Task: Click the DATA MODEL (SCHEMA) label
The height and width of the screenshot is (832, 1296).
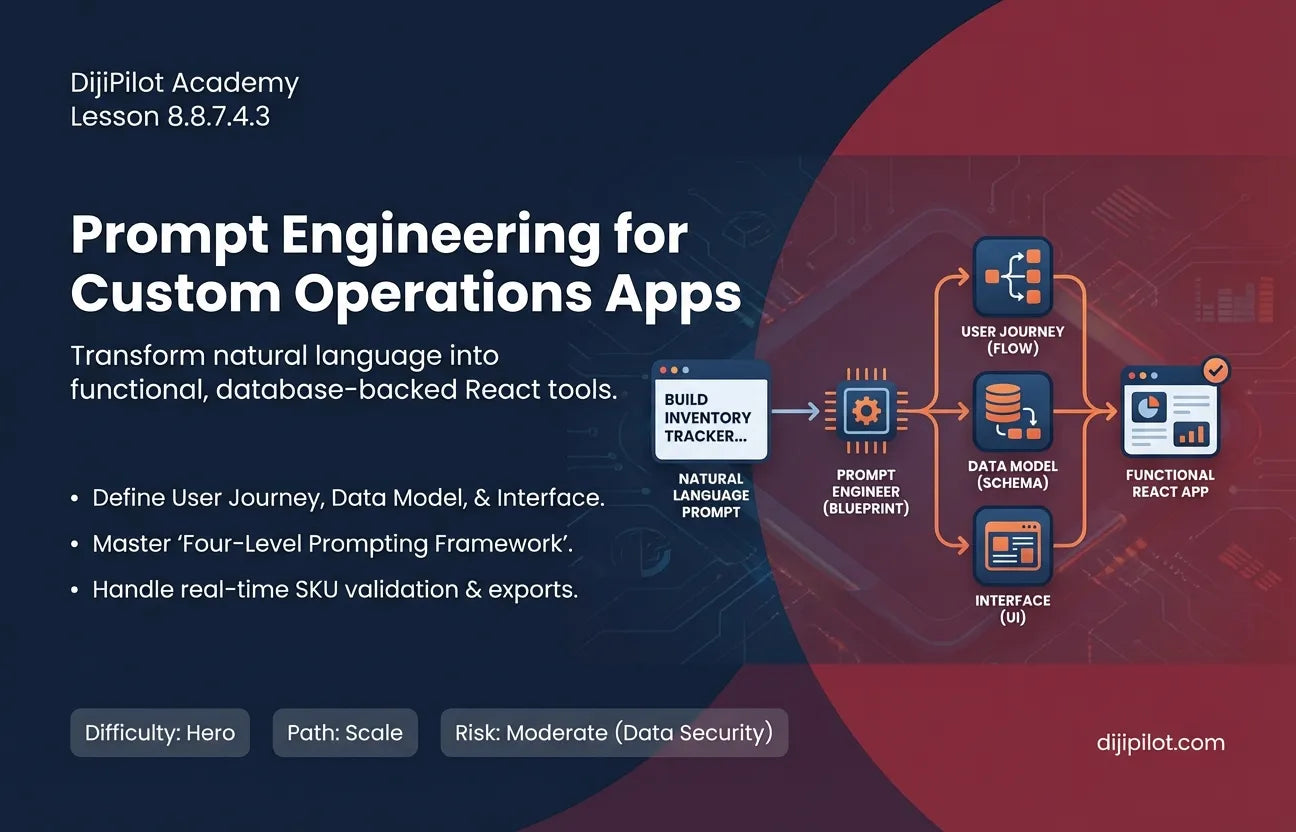Action: (1012, 475)
